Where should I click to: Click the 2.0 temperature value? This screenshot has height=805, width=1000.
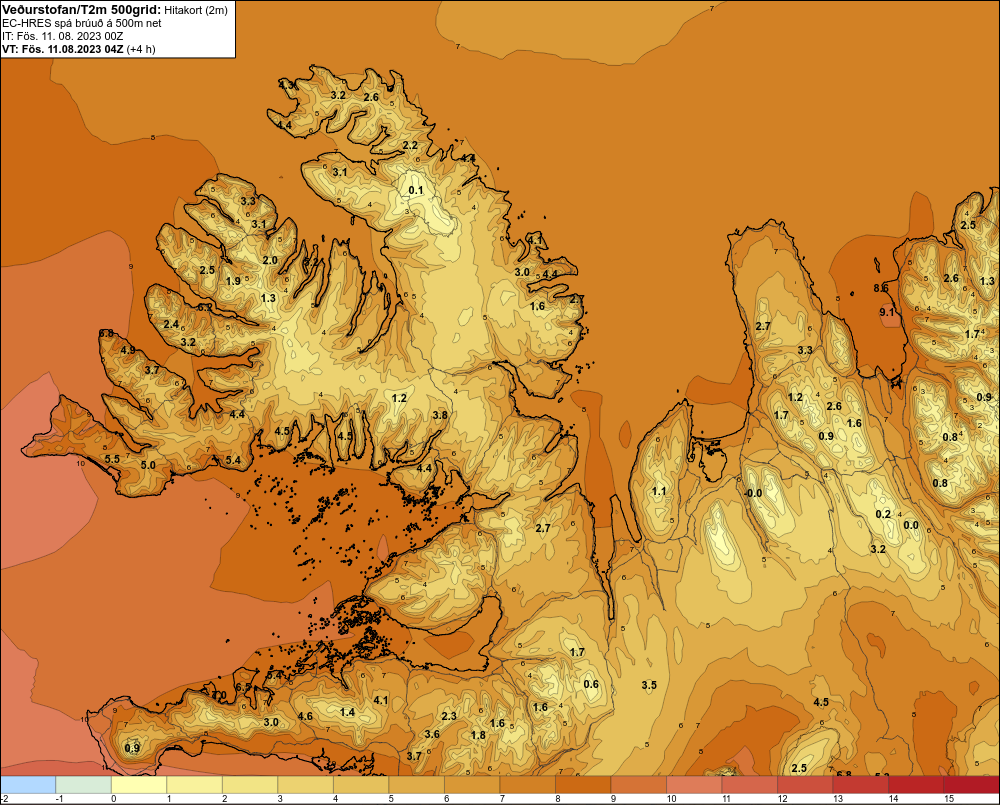270,260
